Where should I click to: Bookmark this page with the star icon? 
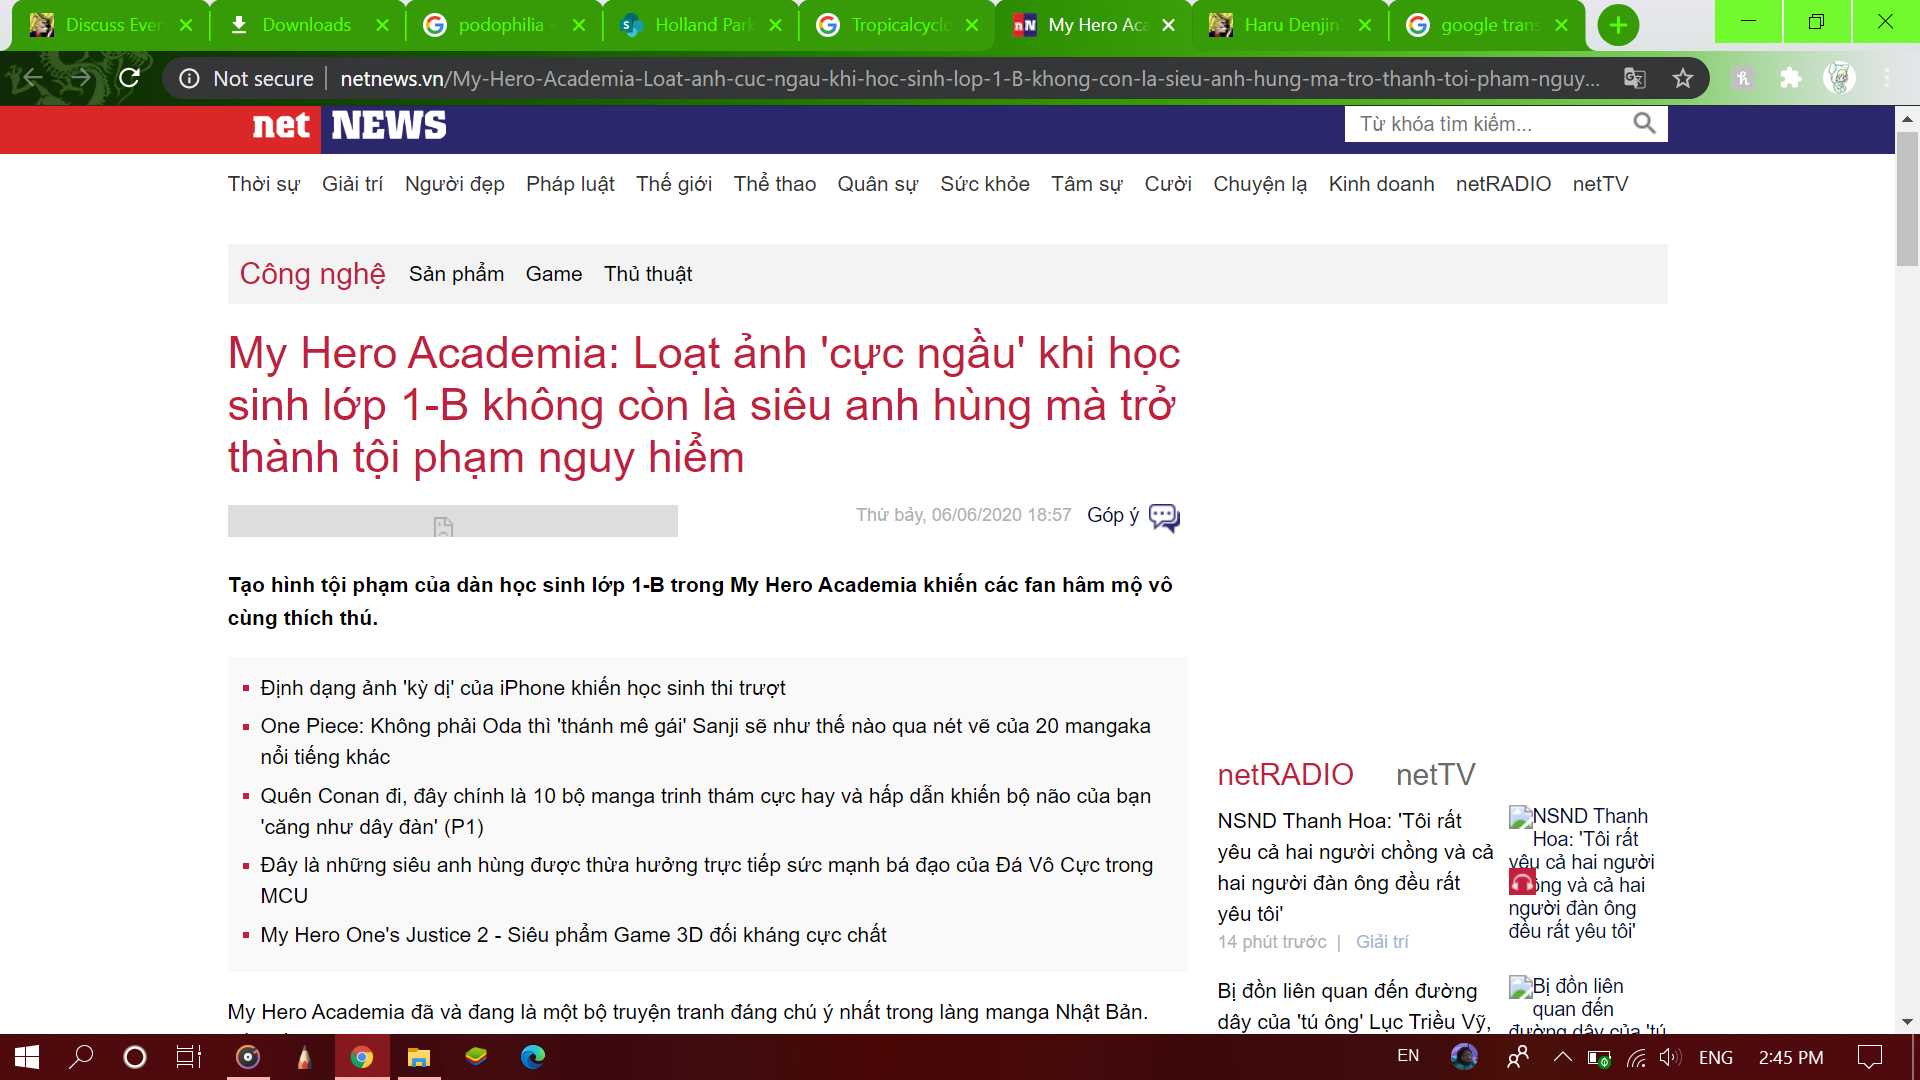pyautogui.click(x=1683, y=78)
